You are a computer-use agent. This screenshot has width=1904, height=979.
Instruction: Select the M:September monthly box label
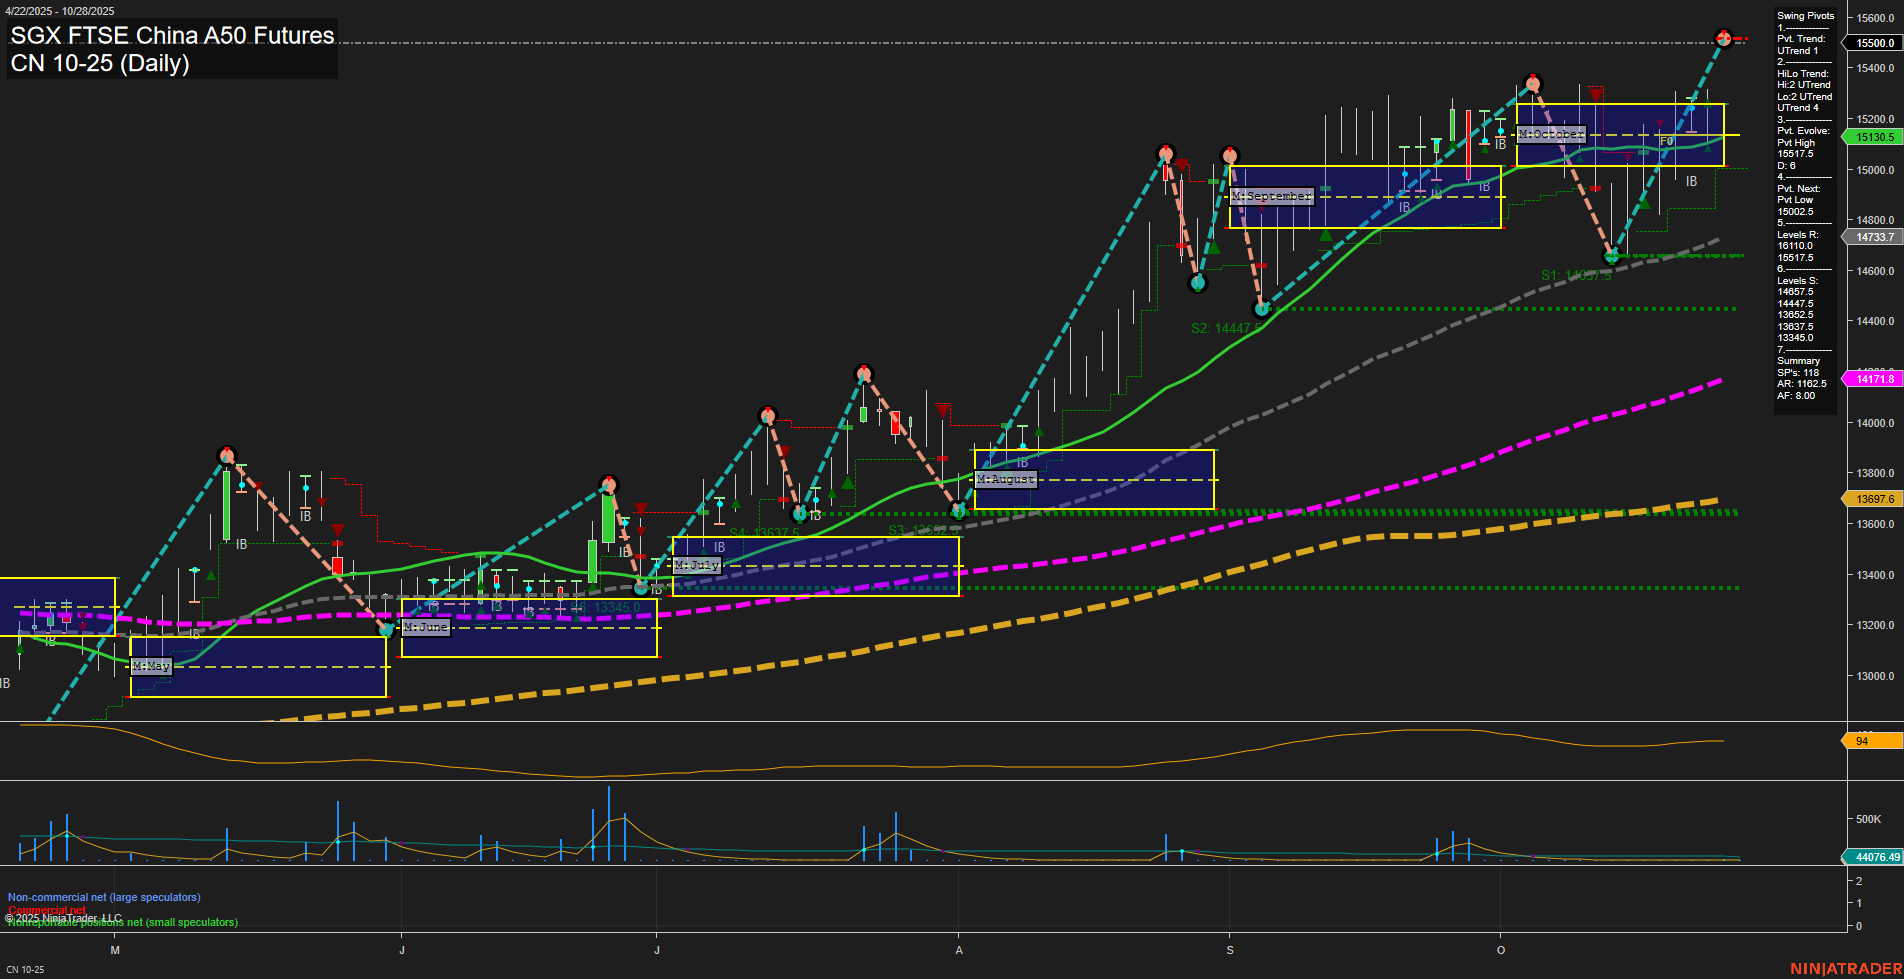[1270, 196]
